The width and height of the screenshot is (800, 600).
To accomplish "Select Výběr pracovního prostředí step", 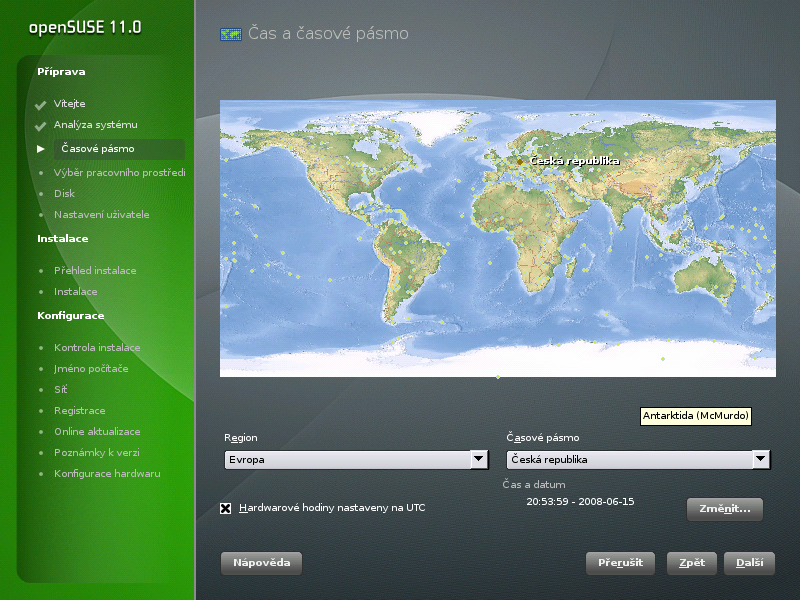I will pyautogui.click(x=119, y=172).
